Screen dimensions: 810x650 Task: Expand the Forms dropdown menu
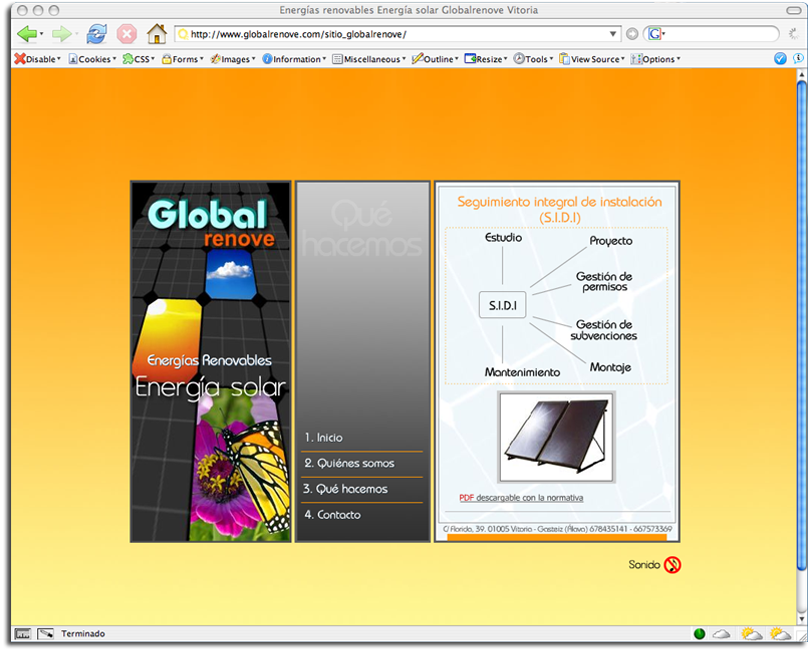tap(183, 59)
